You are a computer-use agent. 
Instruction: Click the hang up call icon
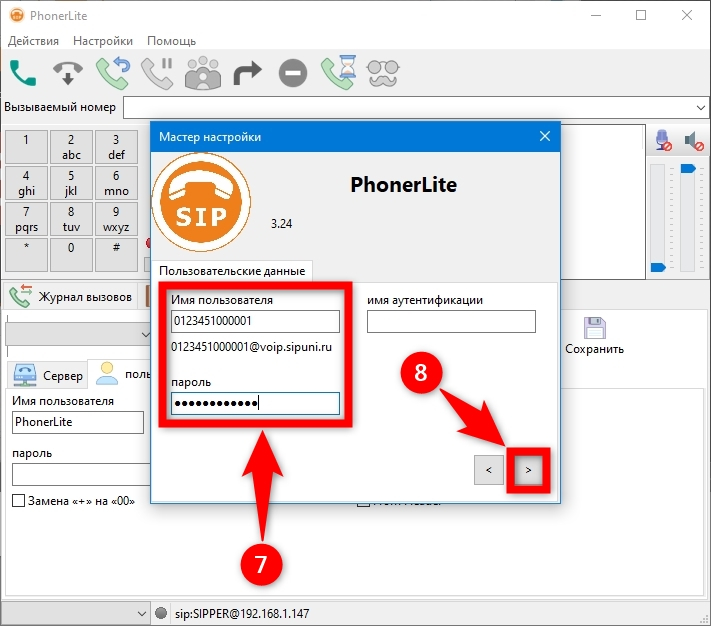point(68,73)
